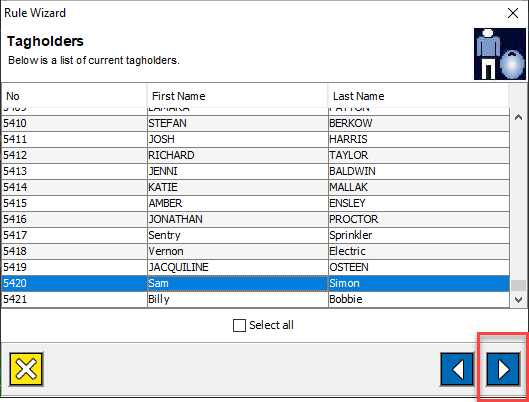Click the highlighted row 5420 Sam Simon
This screenshot has width=529, height=402.
(x=255, y=283)
